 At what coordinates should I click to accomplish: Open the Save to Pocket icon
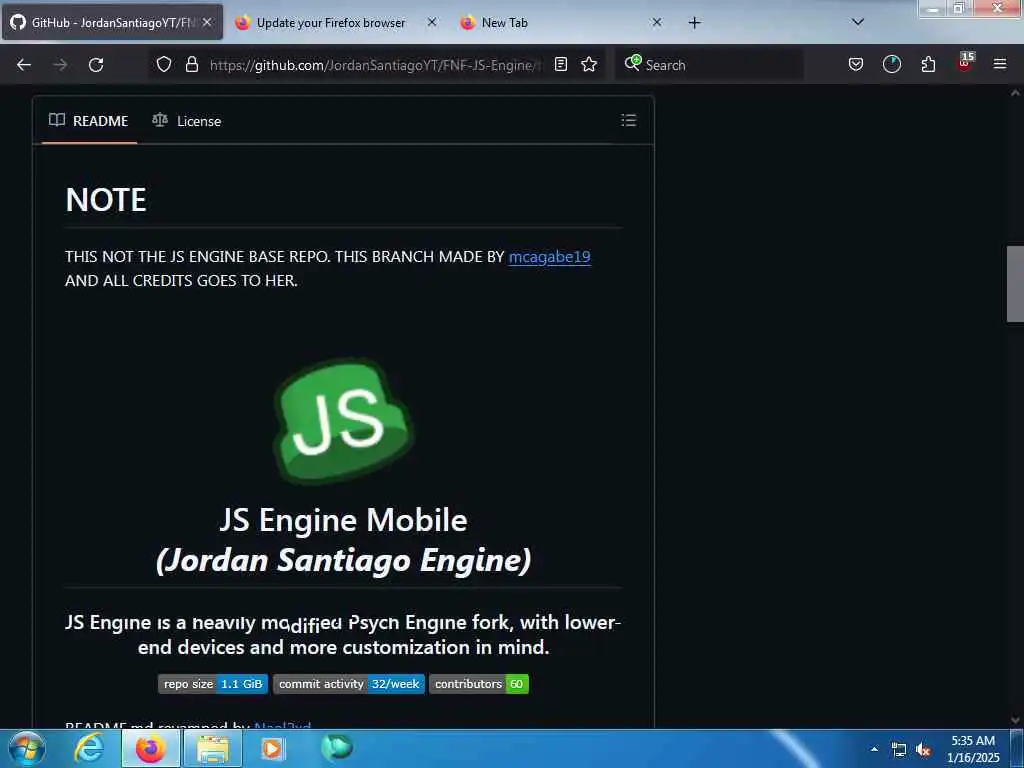pos(856,64)
